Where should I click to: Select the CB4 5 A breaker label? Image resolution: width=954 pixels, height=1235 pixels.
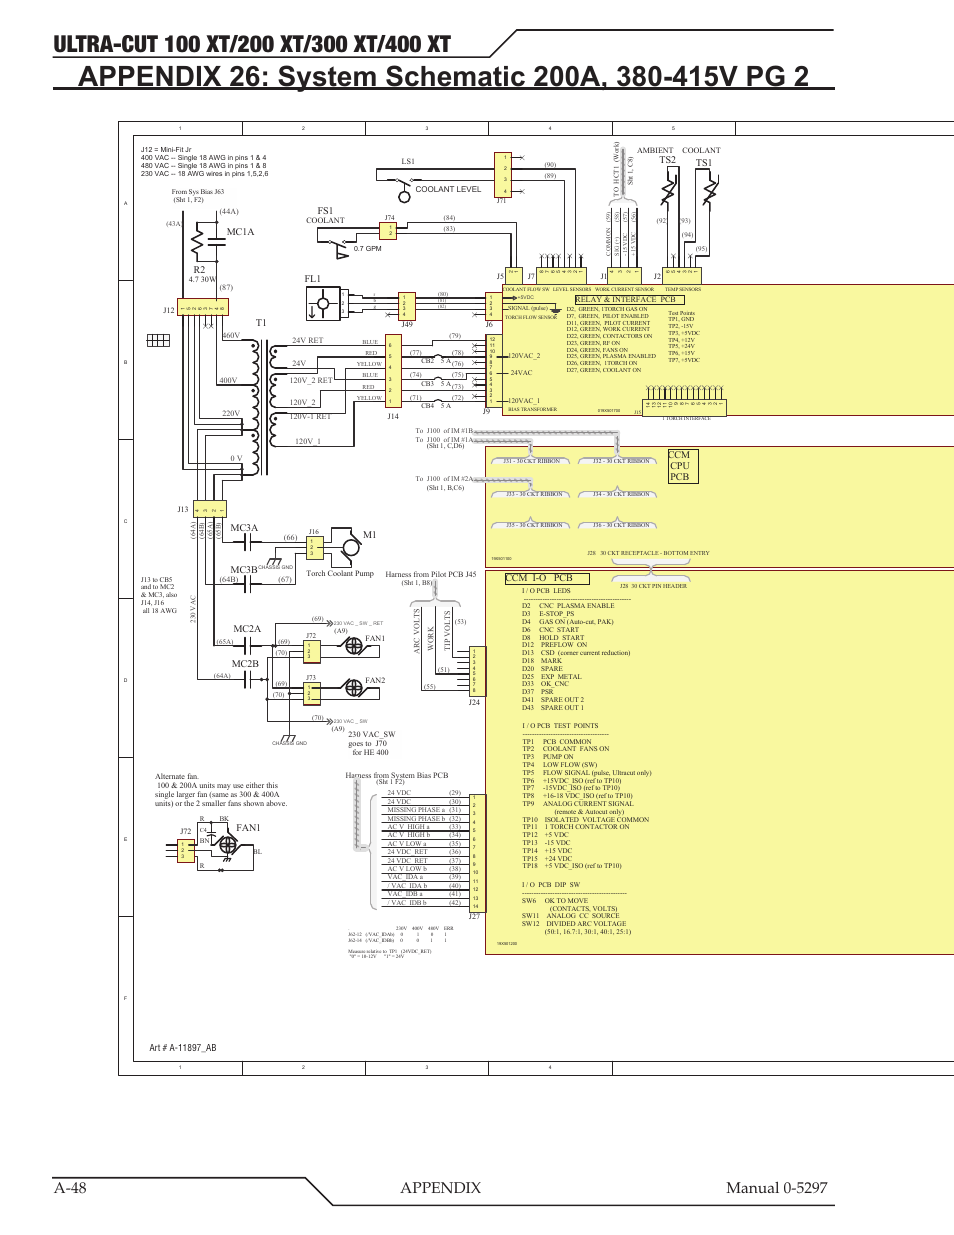[x=436, y=406]
